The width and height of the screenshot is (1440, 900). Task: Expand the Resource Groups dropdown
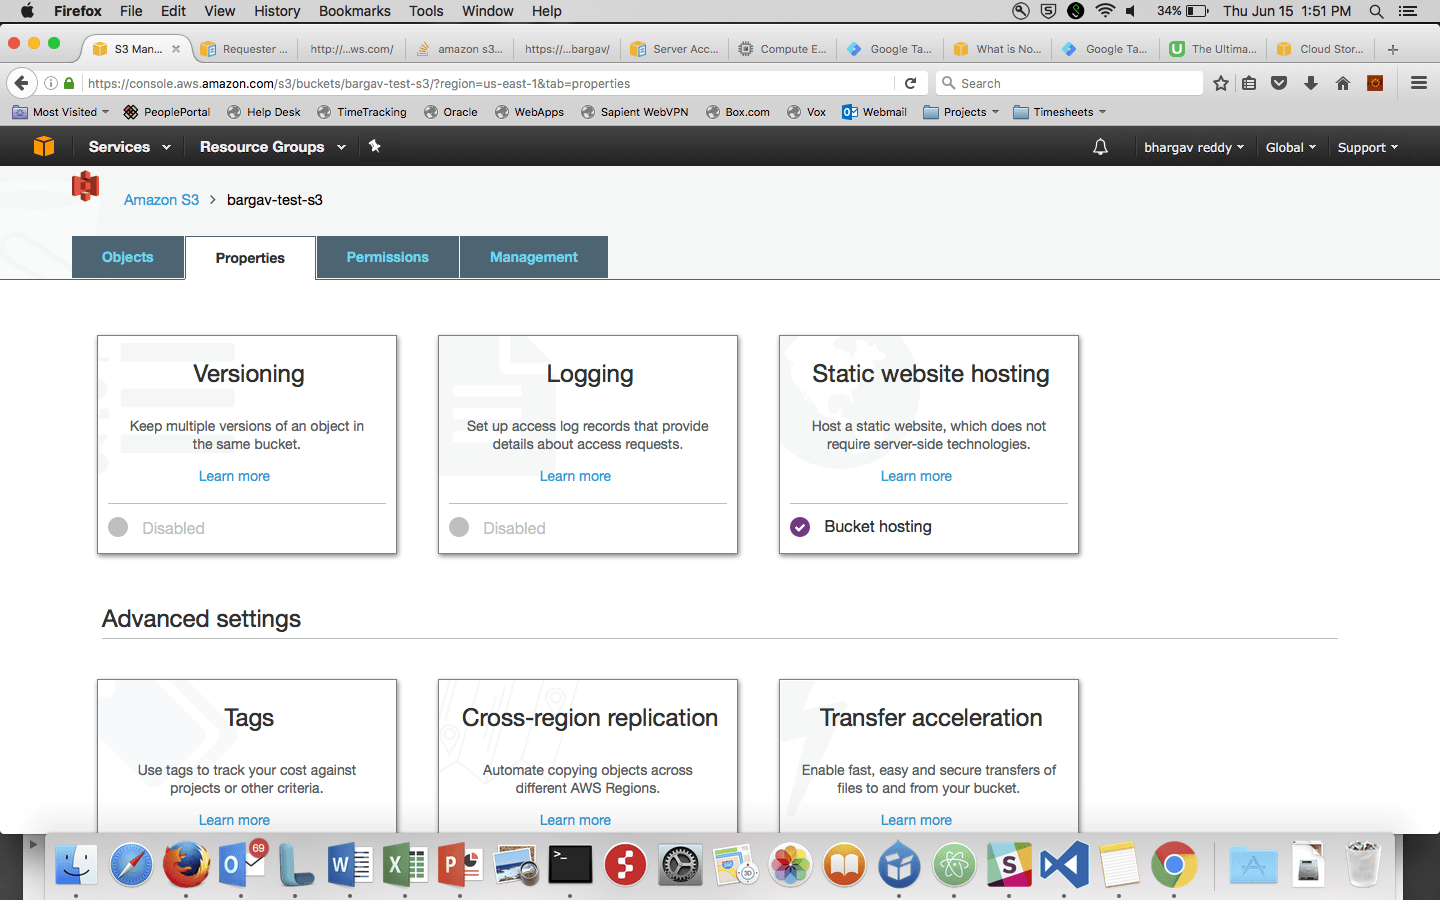pos(272,146)
